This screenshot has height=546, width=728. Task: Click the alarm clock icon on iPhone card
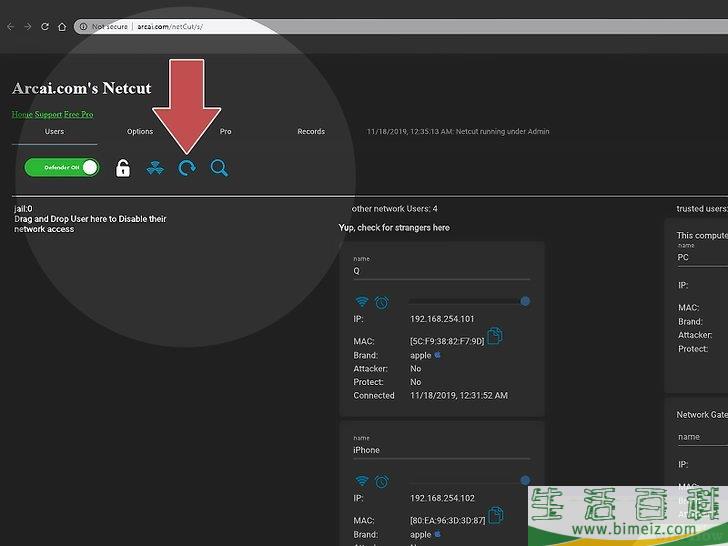tap(382, 481)
